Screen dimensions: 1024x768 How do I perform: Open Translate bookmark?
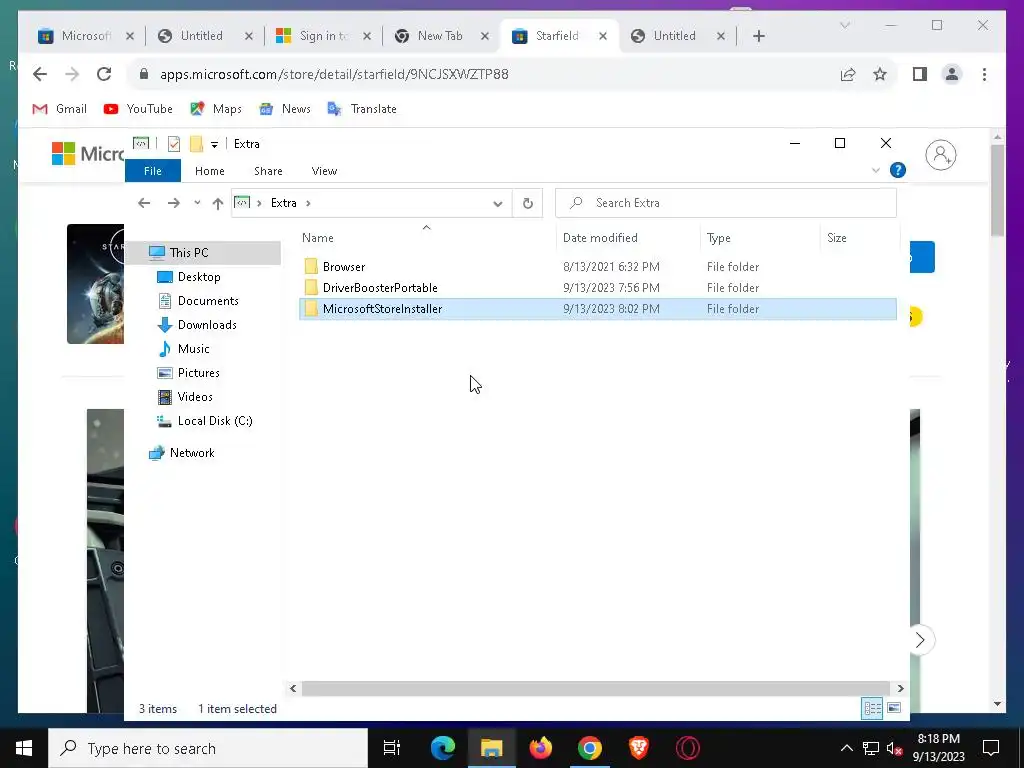(362, 109)
